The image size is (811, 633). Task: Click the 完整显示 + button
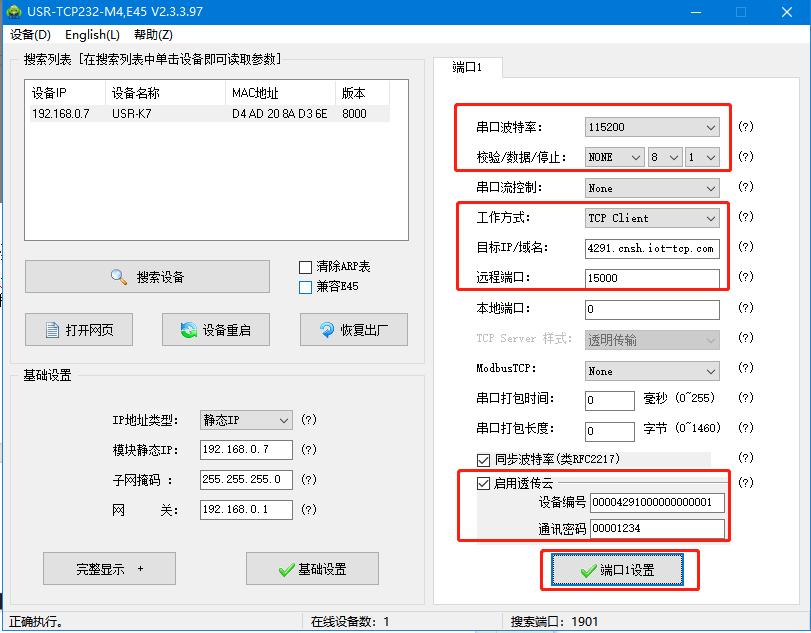click(x=109, y=569)
